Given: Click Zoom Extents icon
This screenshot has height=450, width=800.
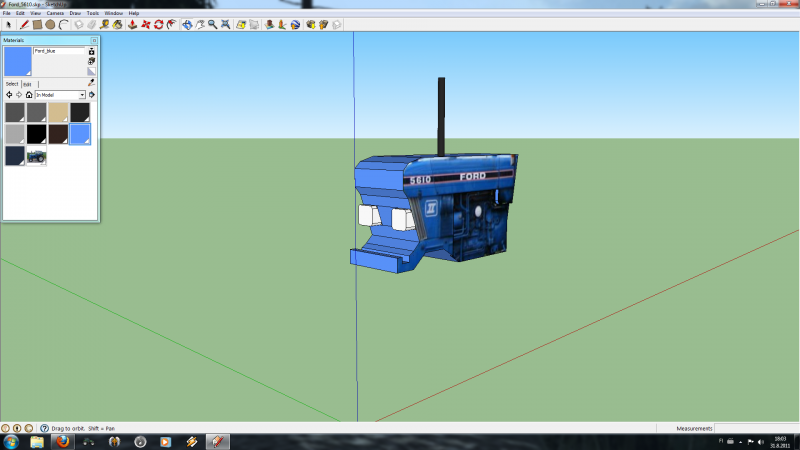Looking at the screenshot, I should click(x=225, y=24).
